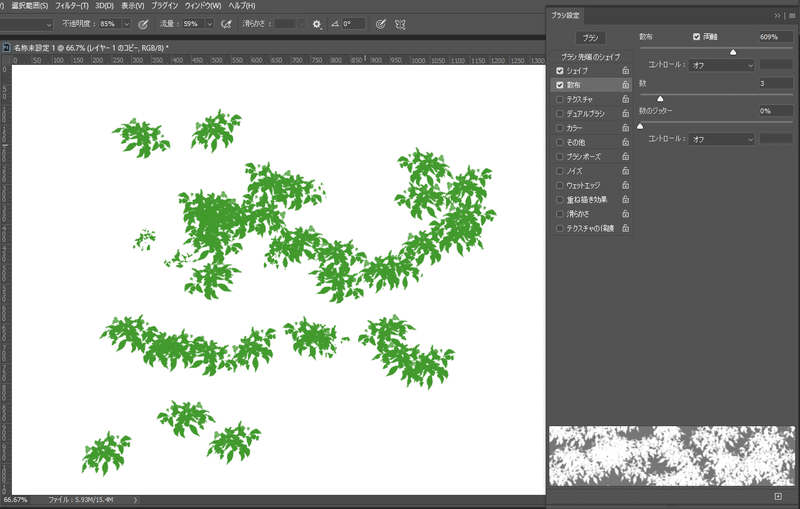Select the ブラシ設定 panel tab

tap(565, 15)
